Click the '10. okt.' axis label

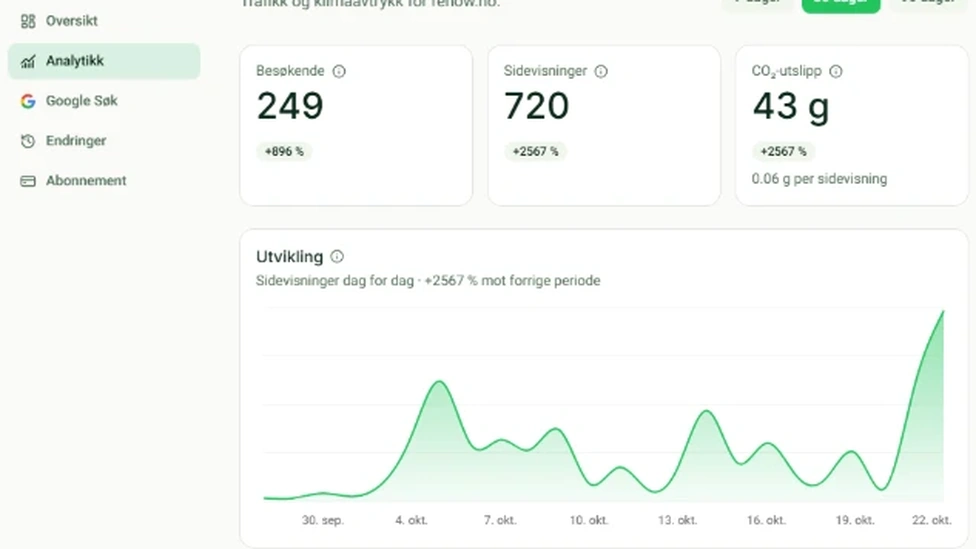click(x=589, y=520)
